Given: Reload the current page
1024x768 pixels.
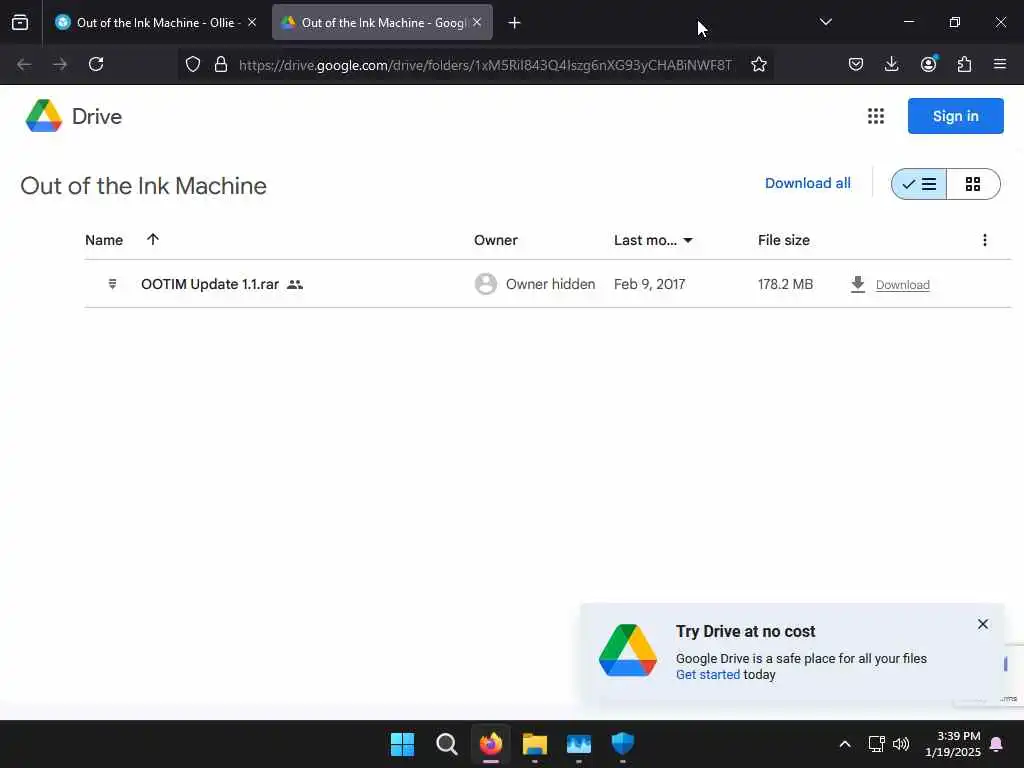Looking at the screenshot, I should pos(96,64).
